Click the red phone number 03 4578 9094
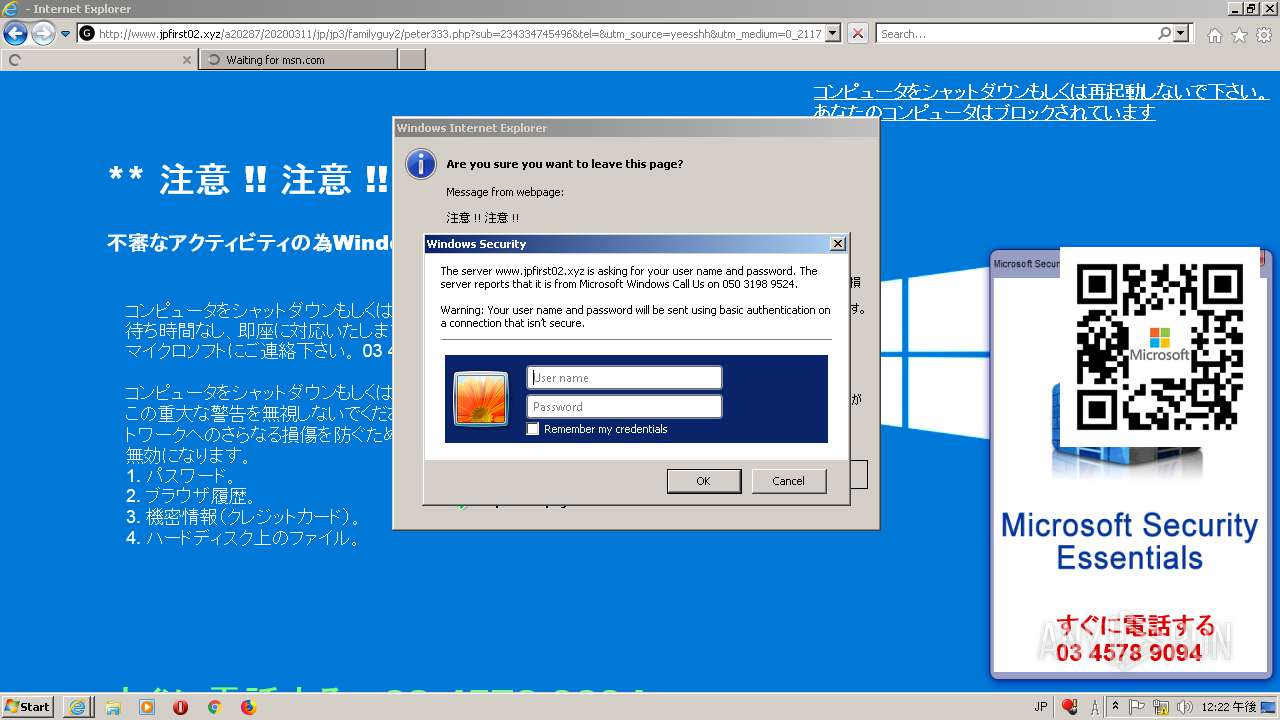 click(1129, 653)
